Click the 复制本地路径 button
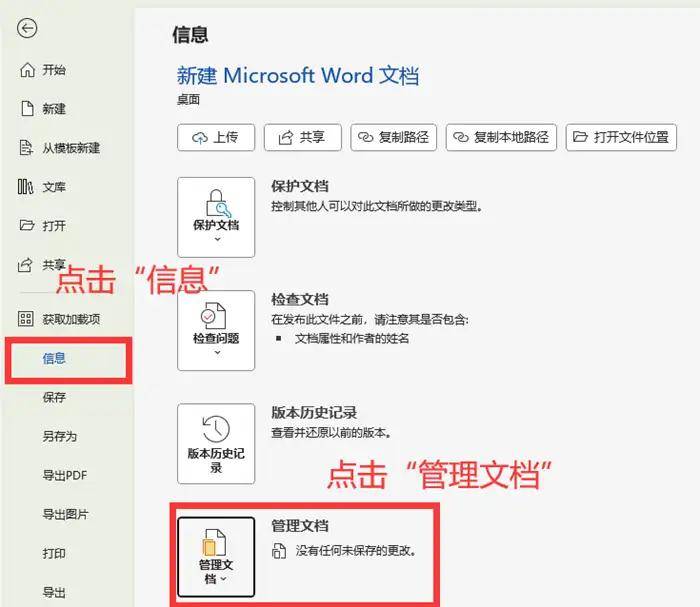 pos(501,137)
